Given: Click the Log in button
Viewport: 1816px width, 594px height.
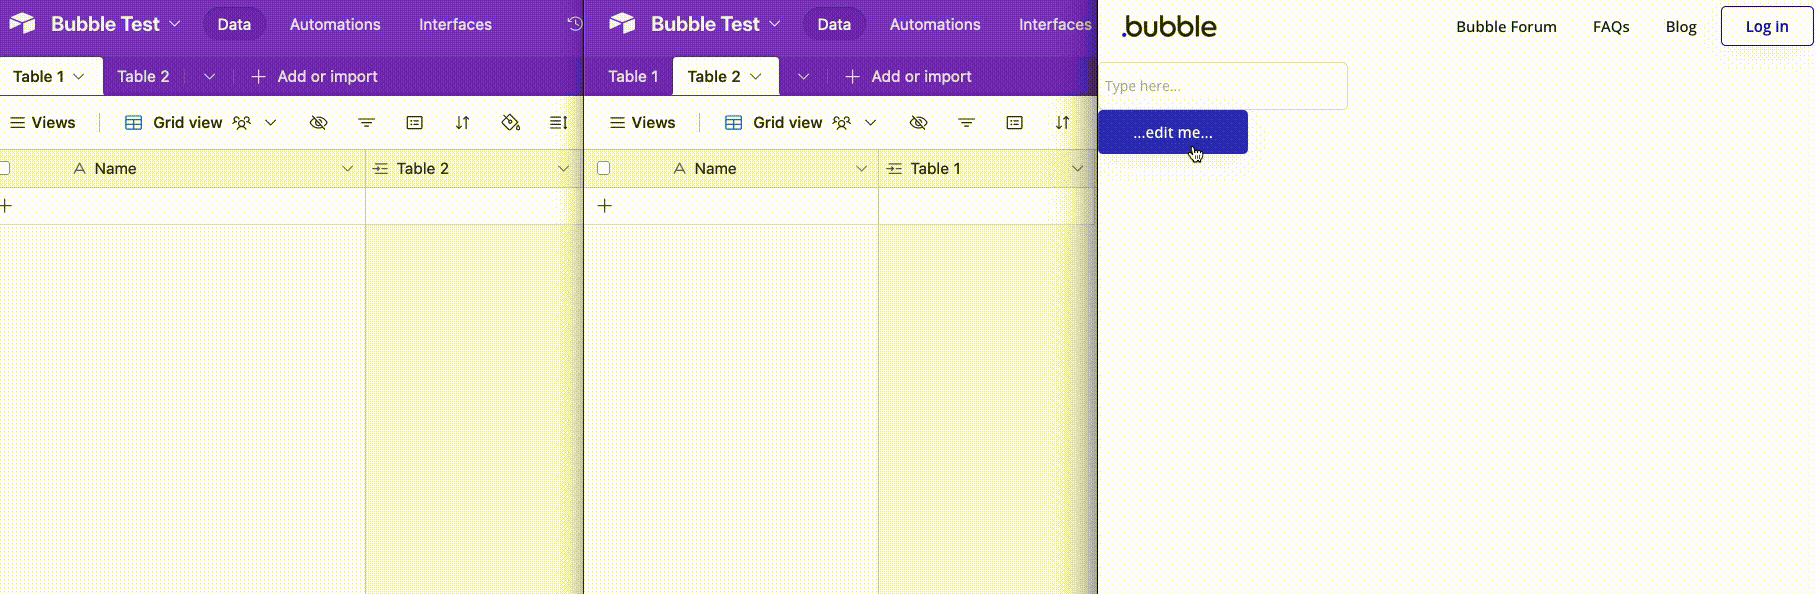Looking at the screenshot, I should point(1767,26).
